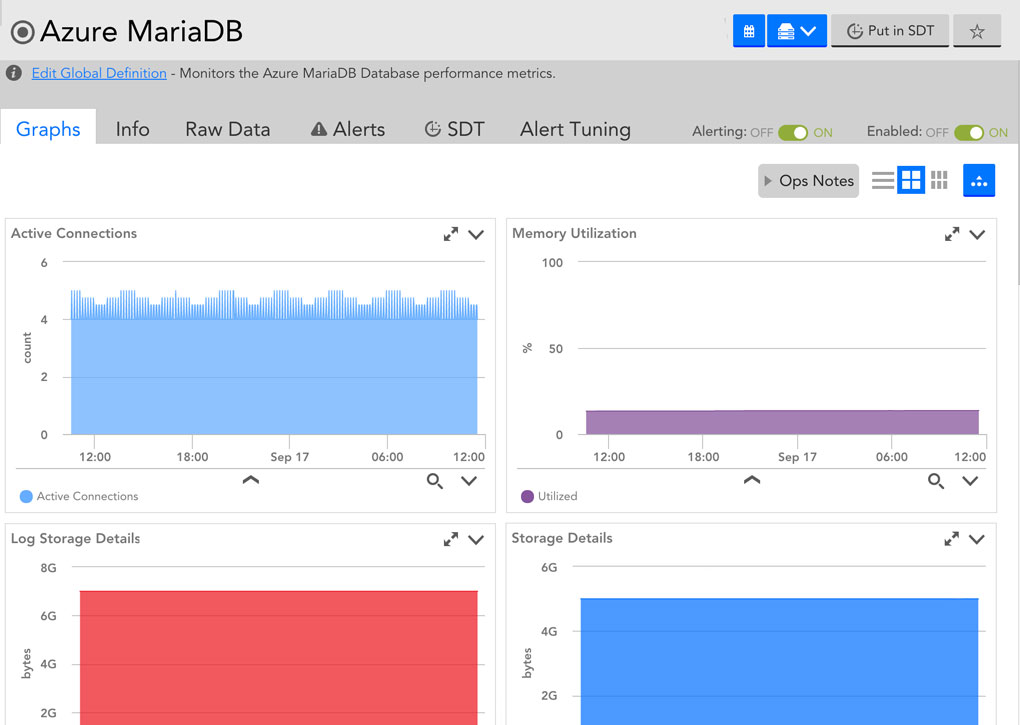This screenshot has height=725, width=1020.
Task: Maximize the Active Connections graph
Action: (450, 234)
